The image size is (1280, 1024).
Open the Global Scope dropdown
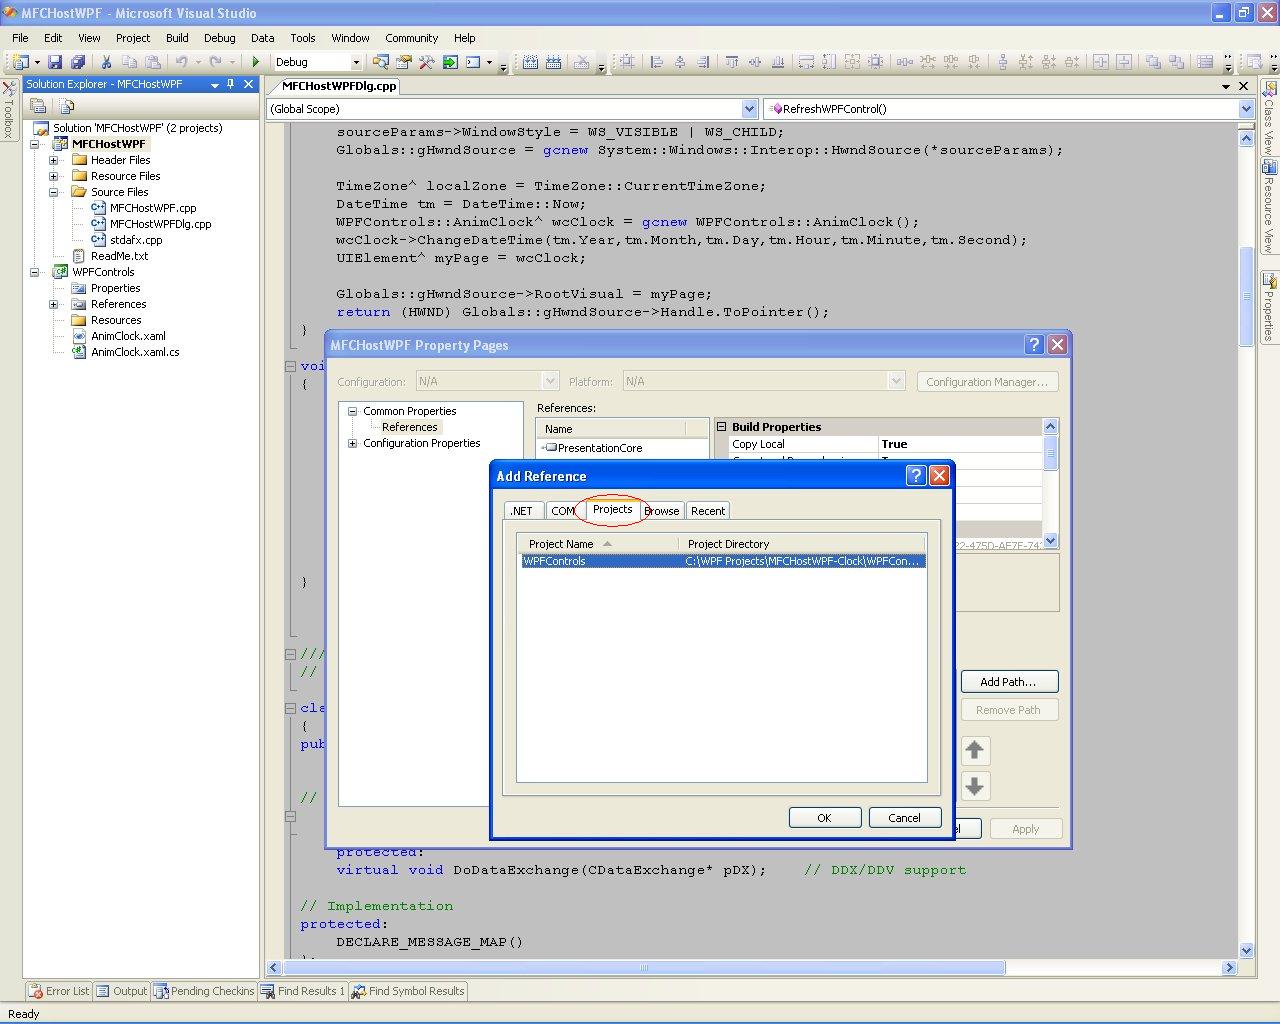coord(750,109)
